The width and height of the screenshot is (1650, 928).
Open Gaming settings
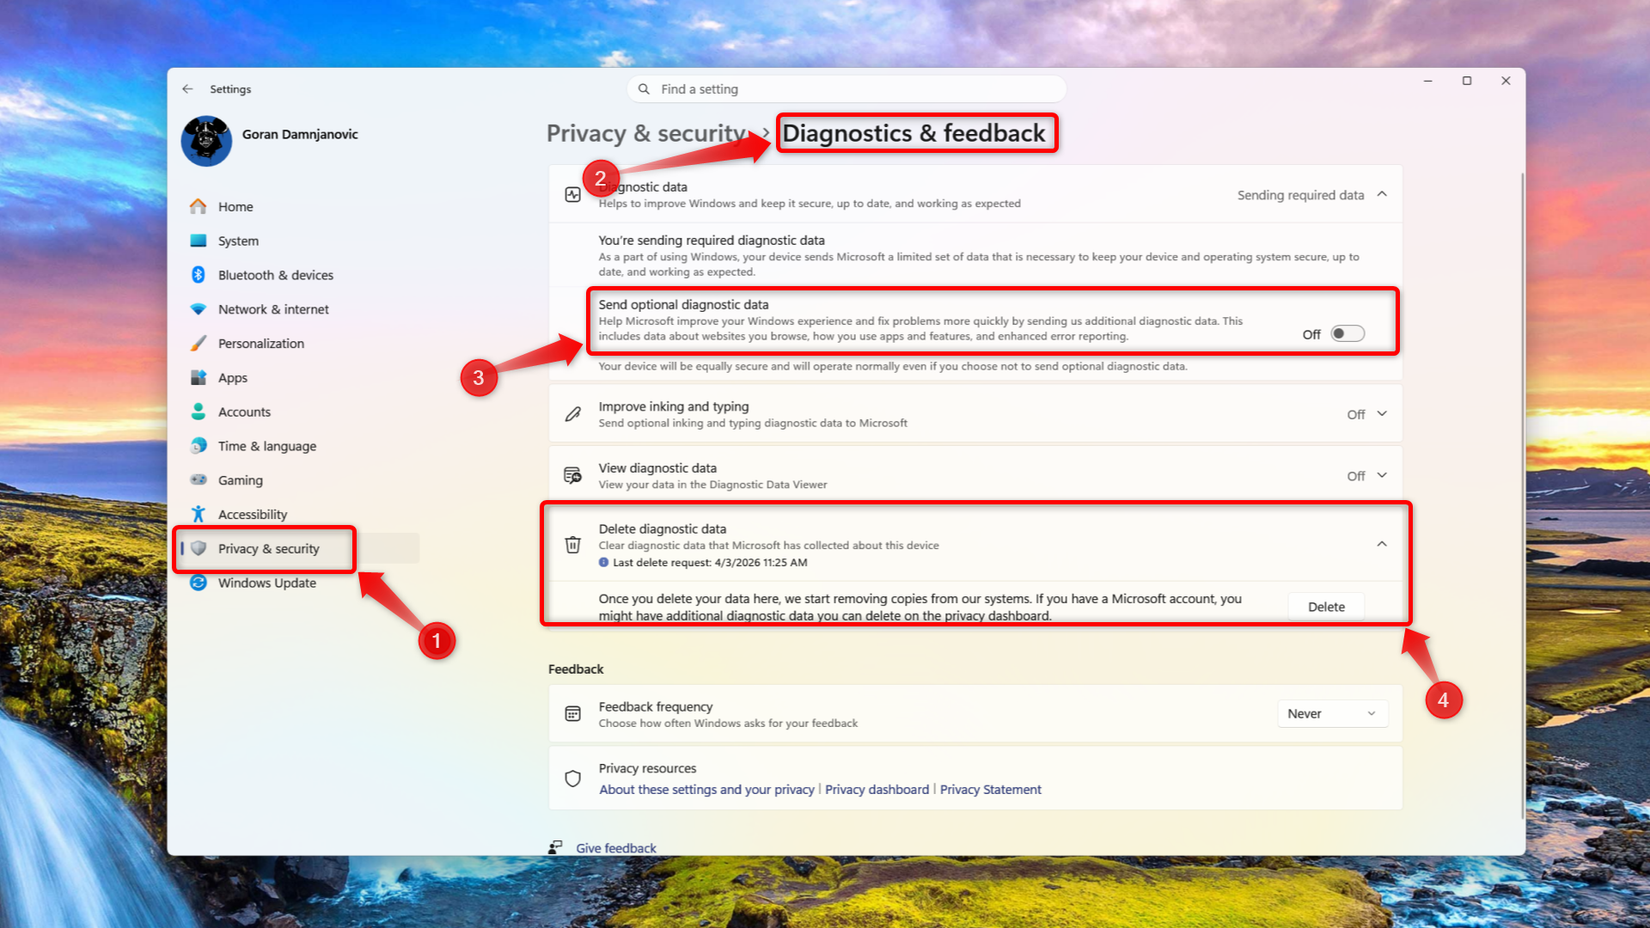(239, 480)
